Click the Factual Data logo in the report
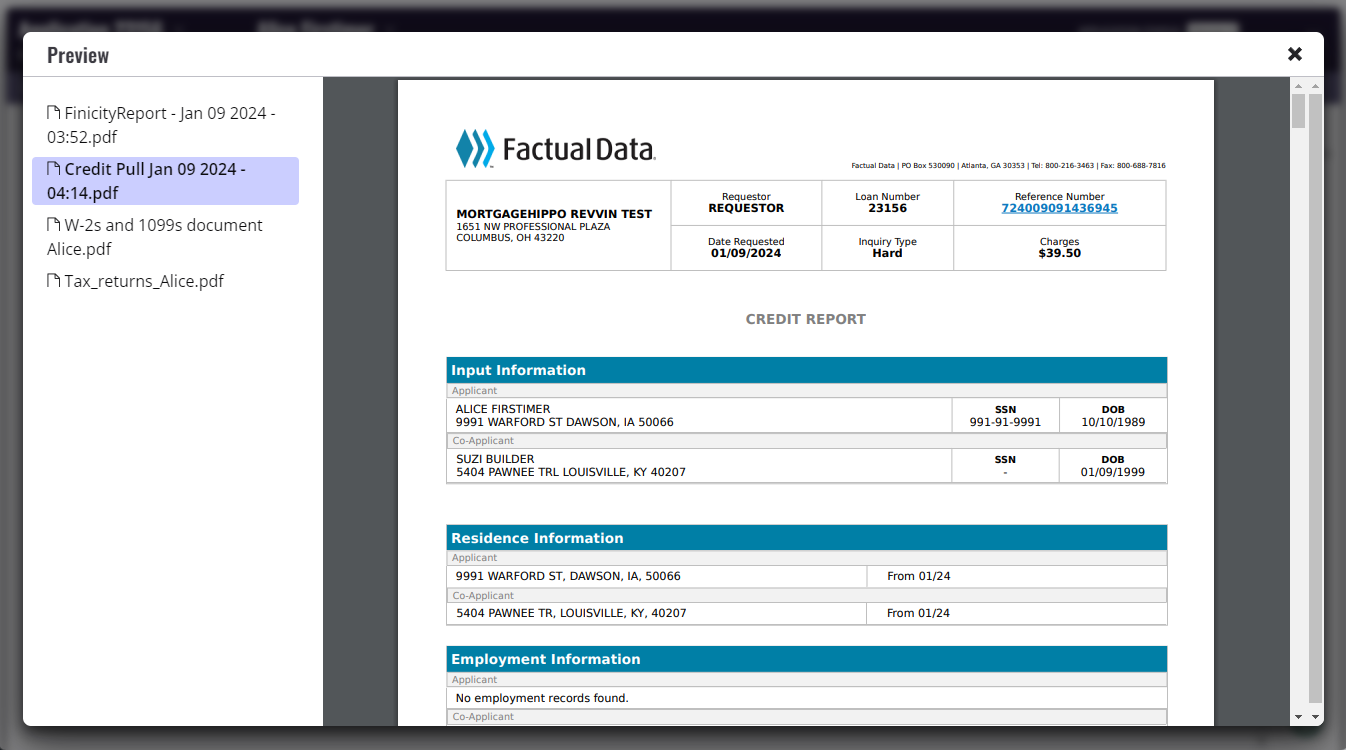 (x=555, y=149)
